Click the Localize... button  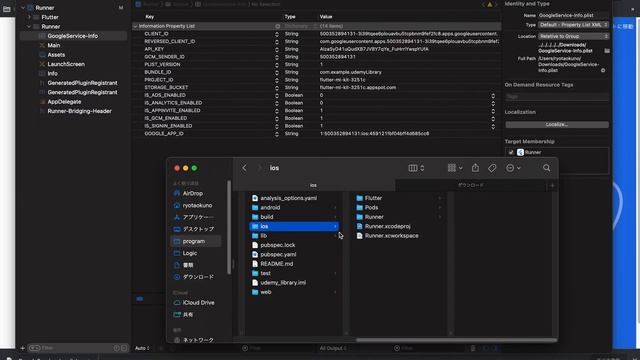[557, 124]
